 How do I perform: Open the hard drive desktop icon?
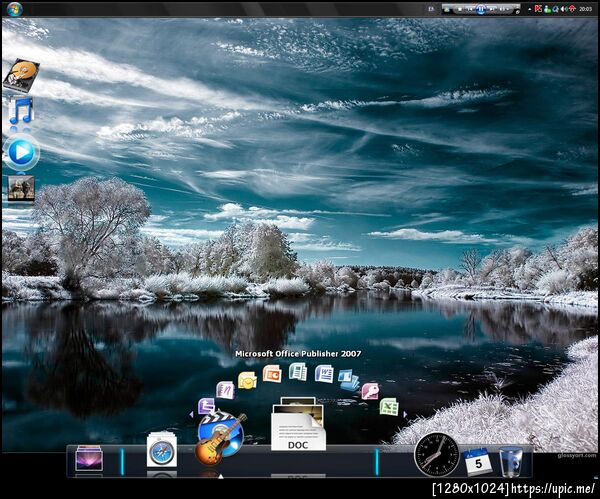(x=21, y=75)
